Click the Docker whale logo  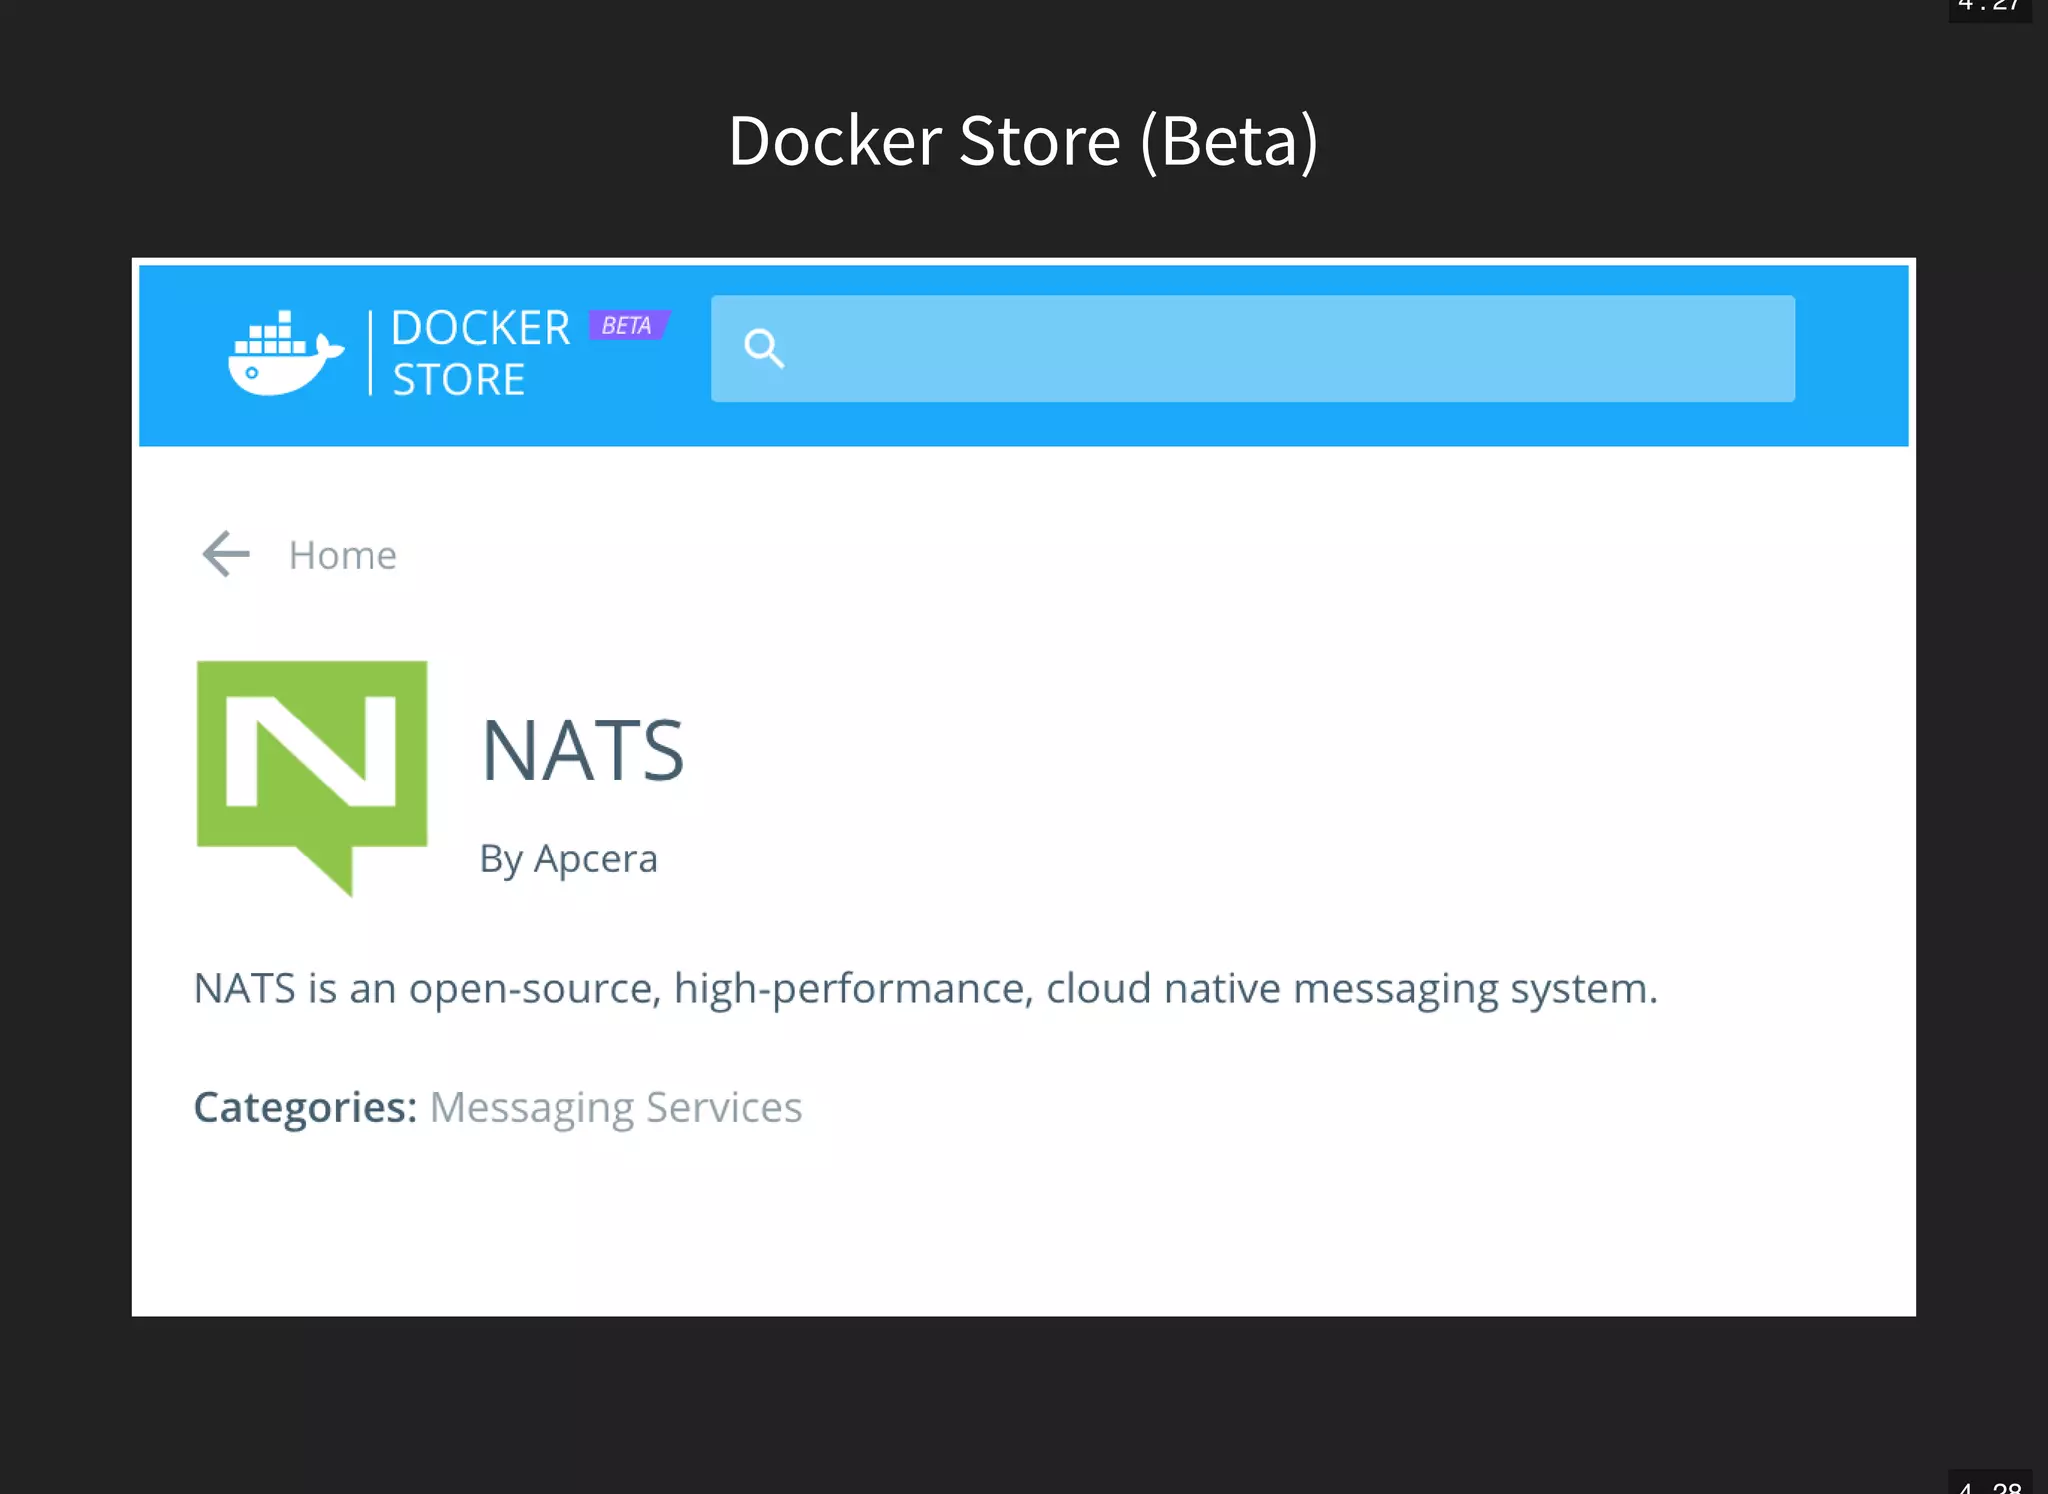(x=286, y=353)
